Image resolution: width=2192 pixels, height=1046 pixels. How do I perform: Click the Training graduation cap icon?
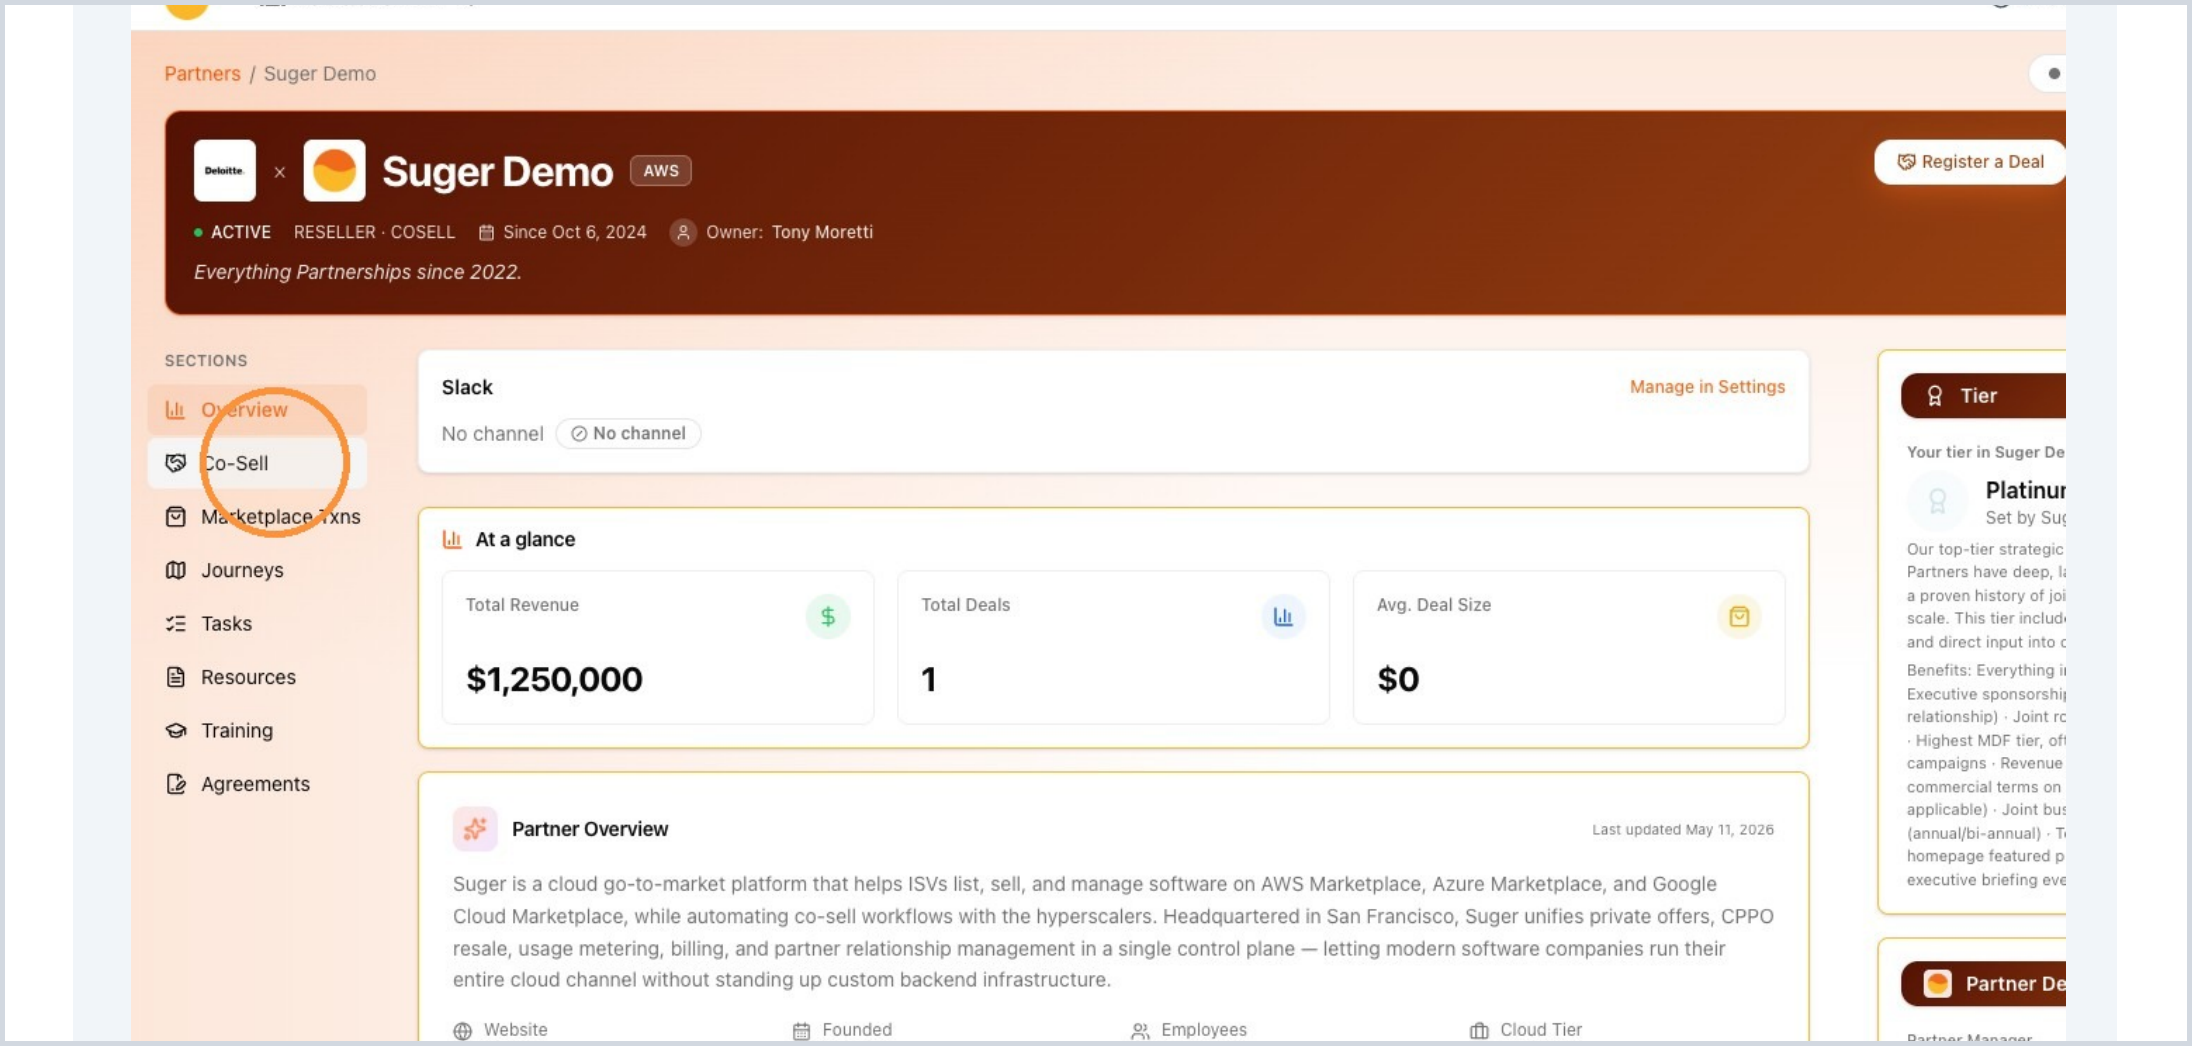tap(175, 731)
